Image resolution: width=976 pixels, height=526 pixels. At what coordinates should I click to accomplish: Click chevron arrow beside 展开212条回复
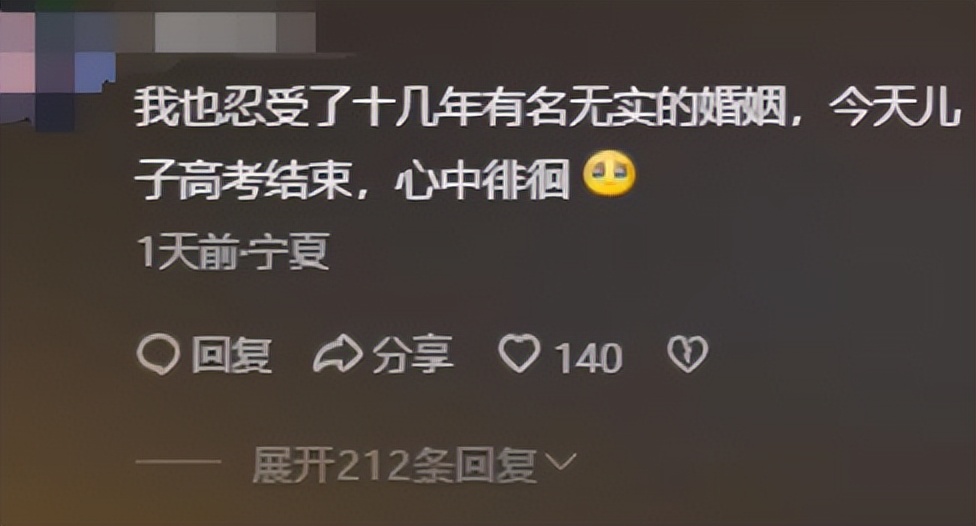(560, 462)
